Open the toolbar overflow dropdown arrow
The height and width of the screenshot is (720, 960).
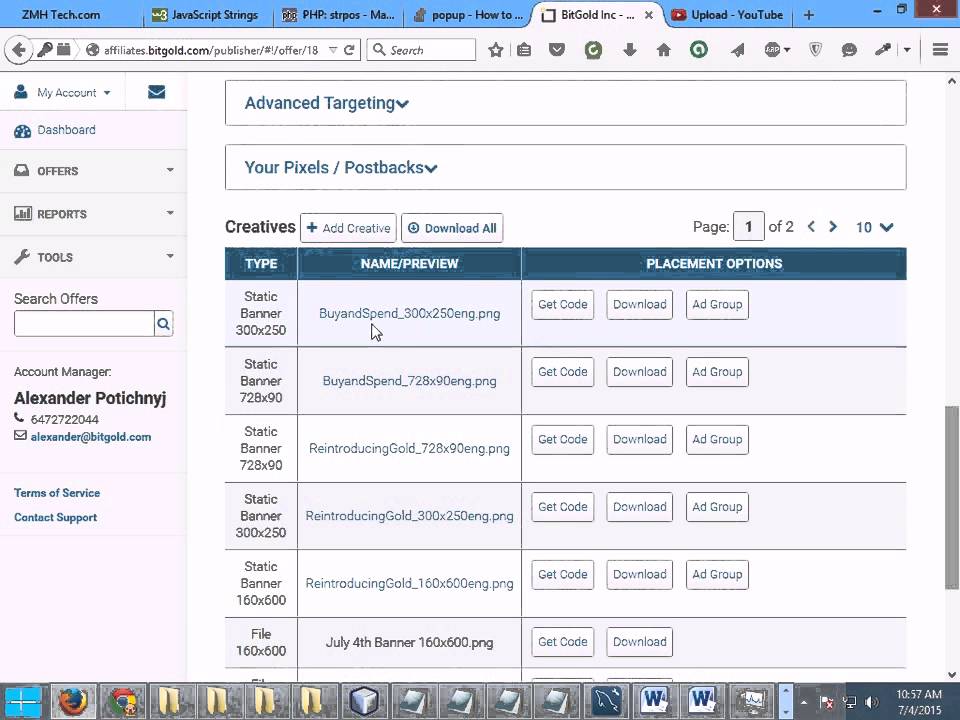907,50
